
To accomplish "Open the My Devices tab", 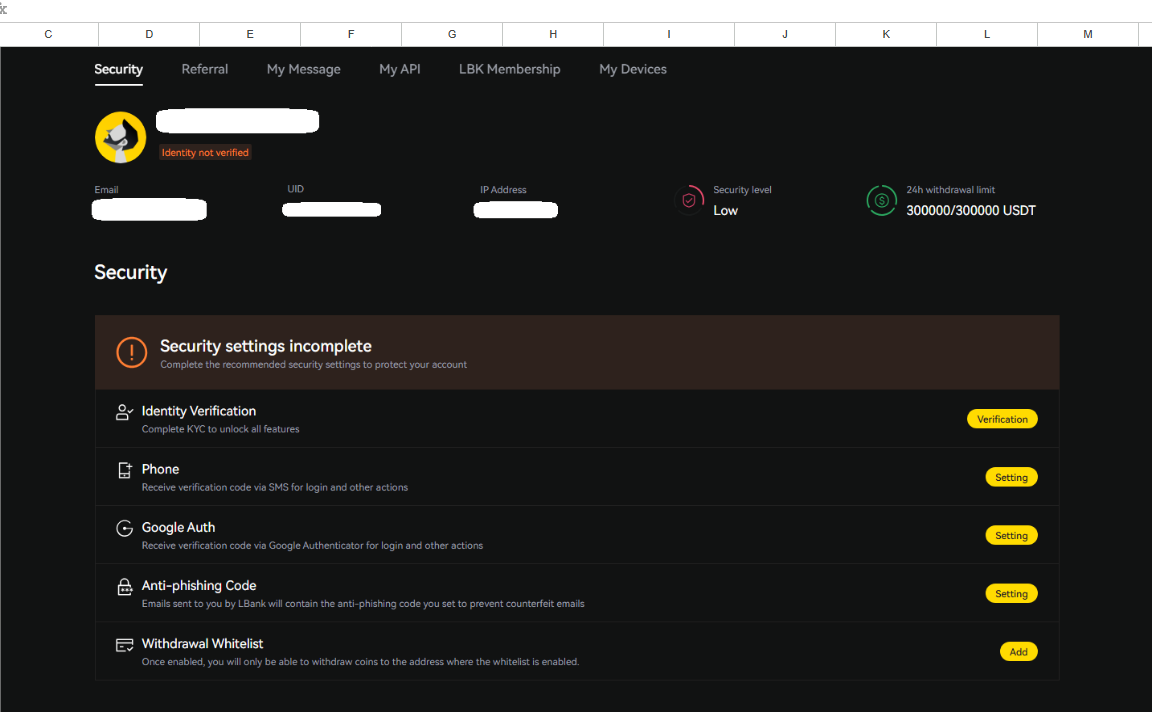I will click(x=633, y=69).
